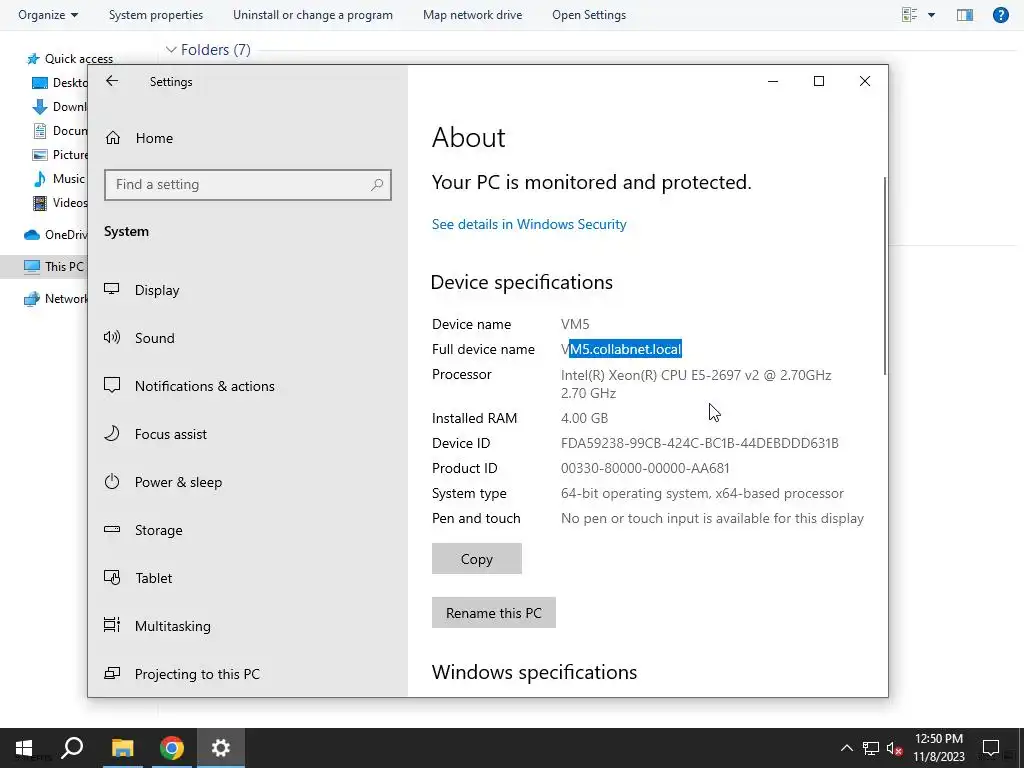Image resolution: width=1024 pixels, height=768 pixels.
Task: Click the Settings window vertical scrollbar
Action: [885, 276]
